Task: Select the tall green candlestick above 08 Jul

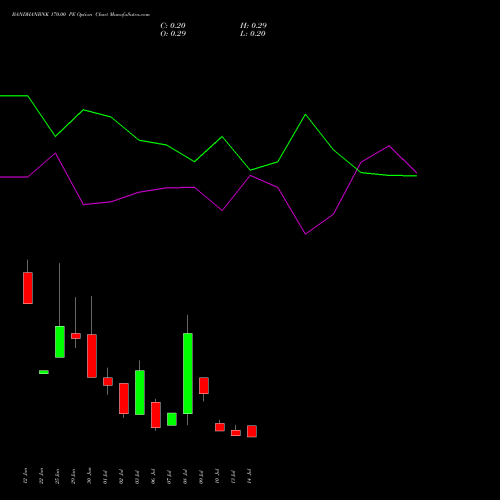Action: click(188, 373)
